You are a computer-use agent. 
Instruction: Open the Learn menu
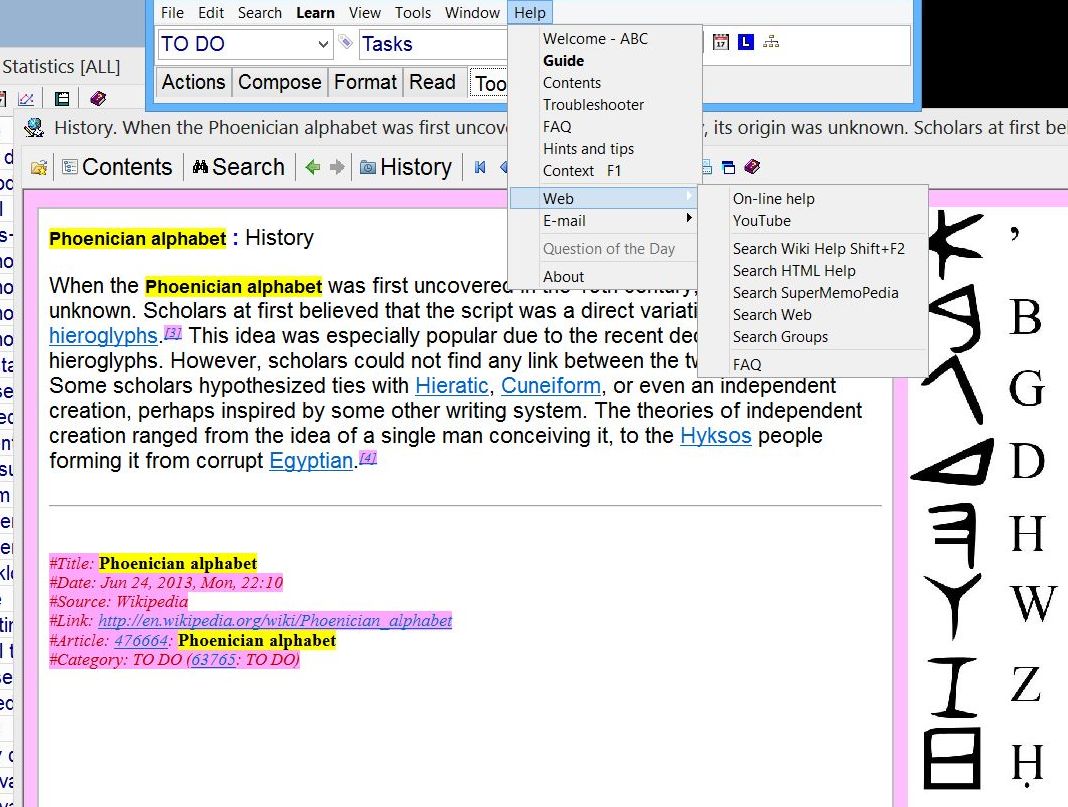315,12
